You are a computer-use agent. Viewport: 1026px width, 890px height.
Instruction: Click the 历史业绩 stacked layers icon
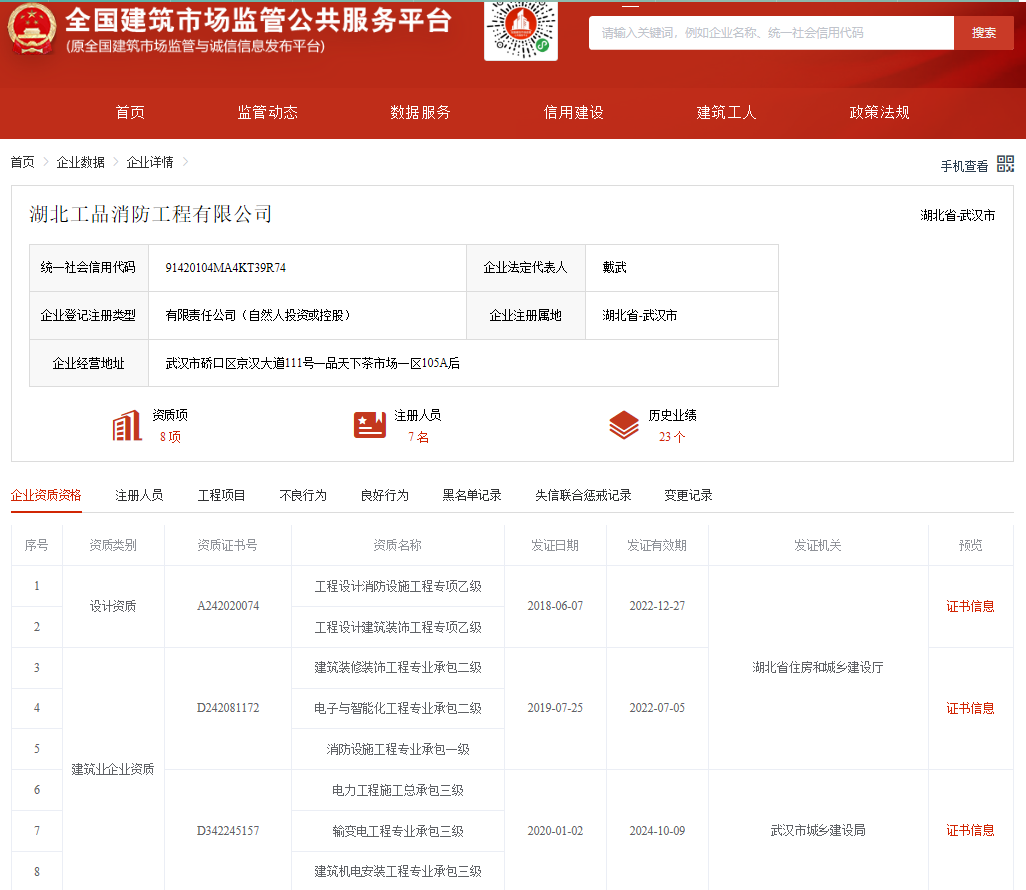click(624, 425)
